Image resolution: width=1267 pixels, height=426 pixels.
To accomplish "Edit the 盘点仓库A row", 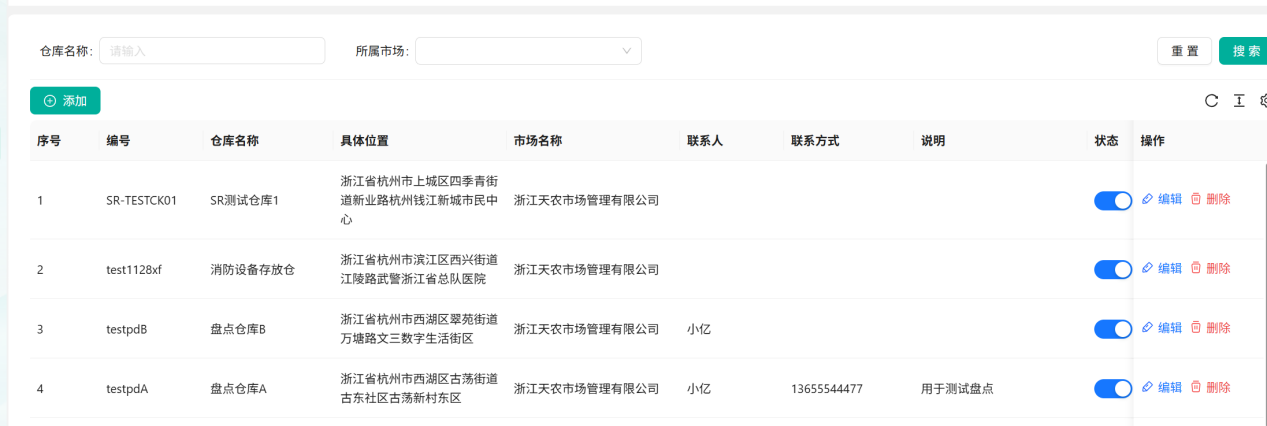I will (x=1162, y=387).
